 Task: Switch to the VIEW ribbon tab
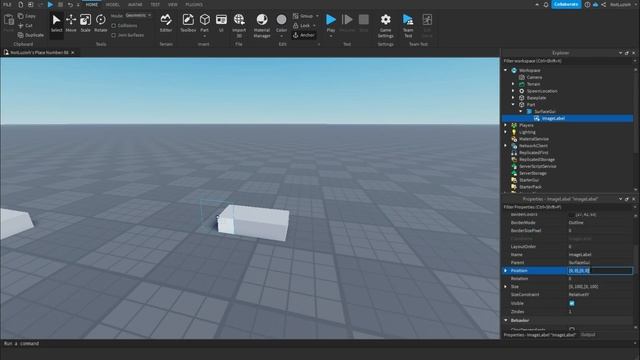173,4
